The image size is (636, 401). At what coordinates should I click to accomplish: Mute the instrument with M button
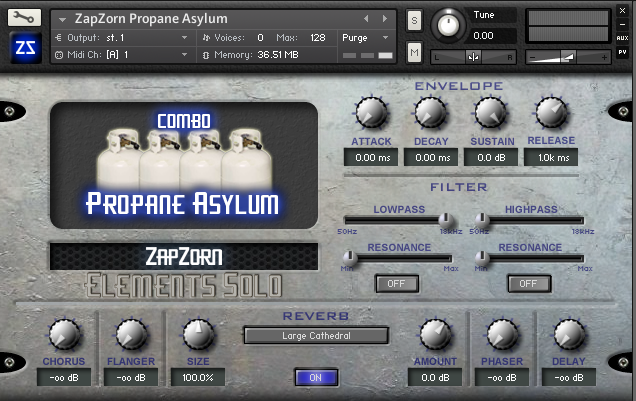[414, 52]
